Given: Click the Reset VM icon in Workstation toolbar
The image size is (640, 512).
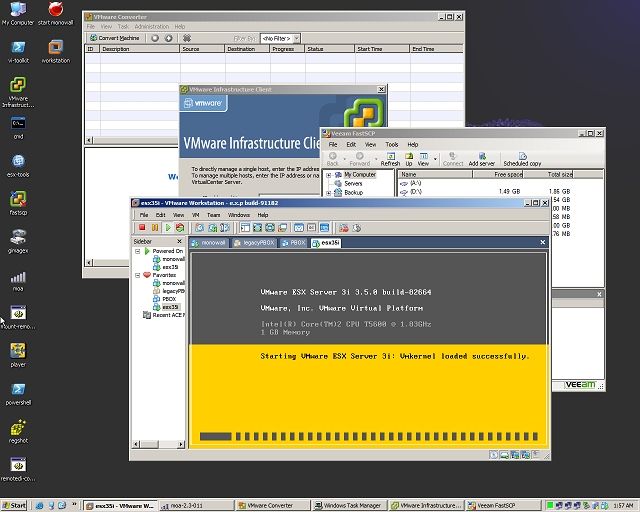Looking at the screenshot, I should pyautogui.click(x=180, y=228).
